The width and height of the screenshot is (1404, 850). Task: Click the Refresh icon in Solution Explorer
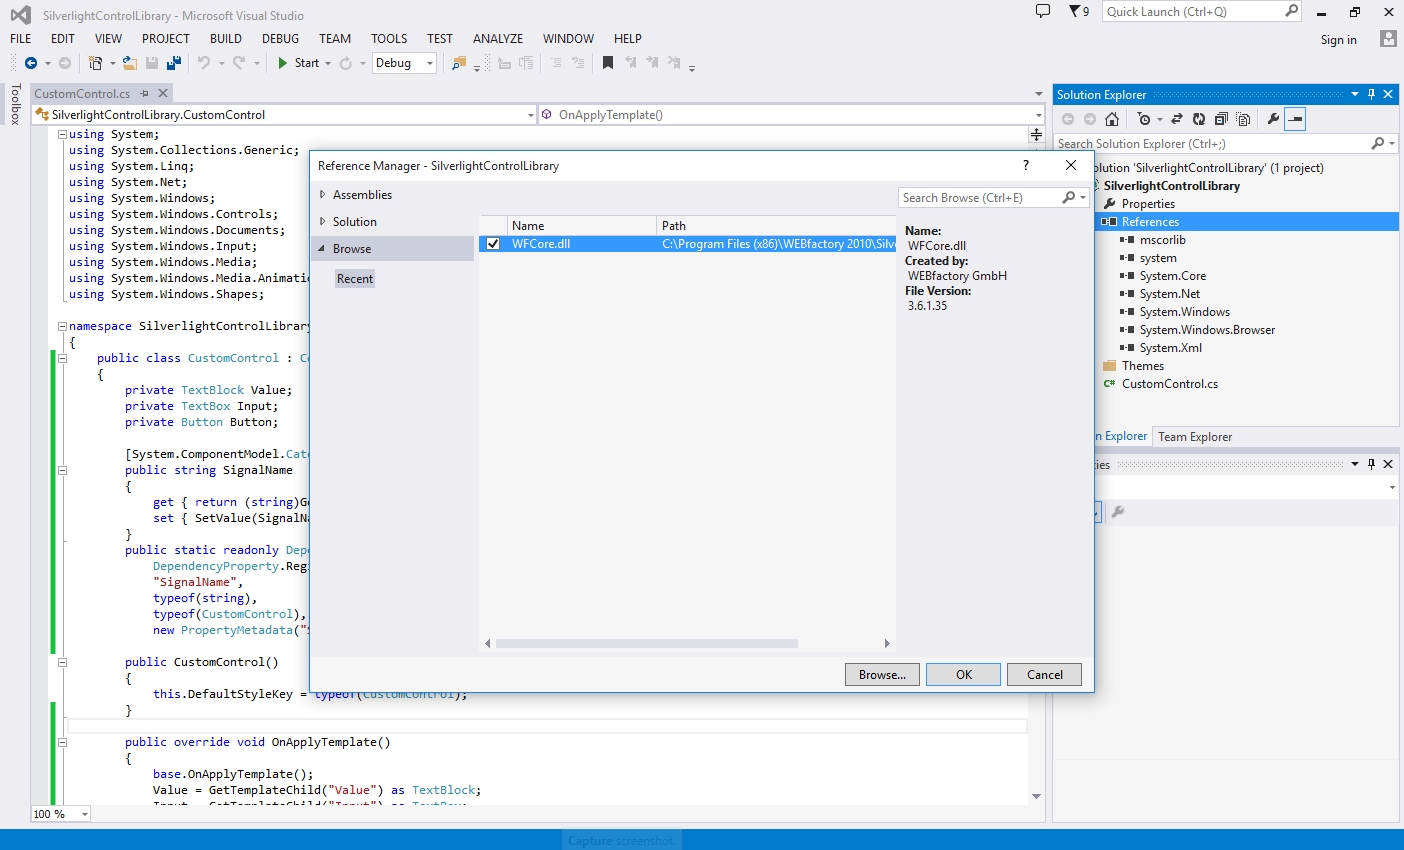1198,119
